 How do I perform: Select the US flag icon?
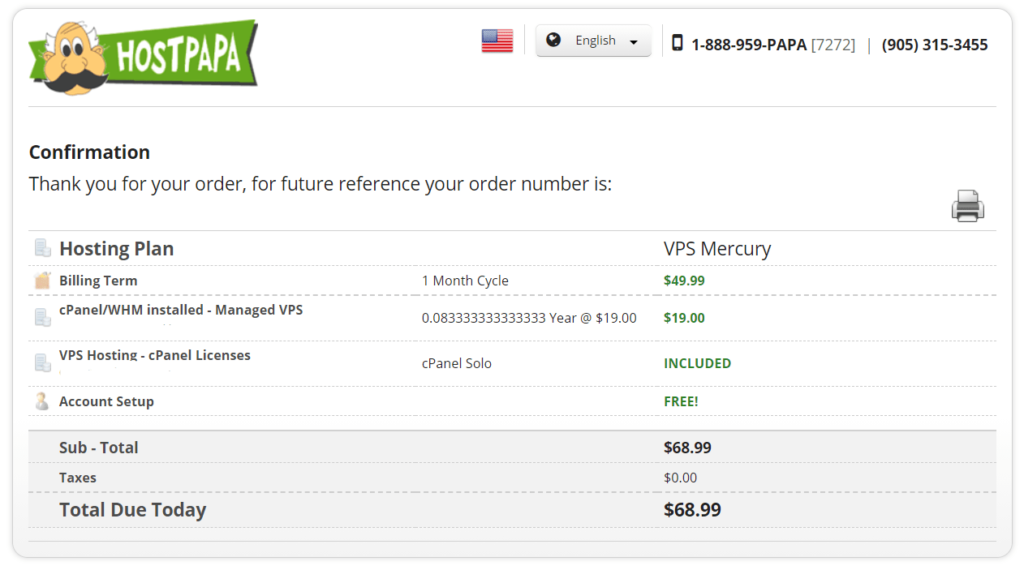point(497,40)
